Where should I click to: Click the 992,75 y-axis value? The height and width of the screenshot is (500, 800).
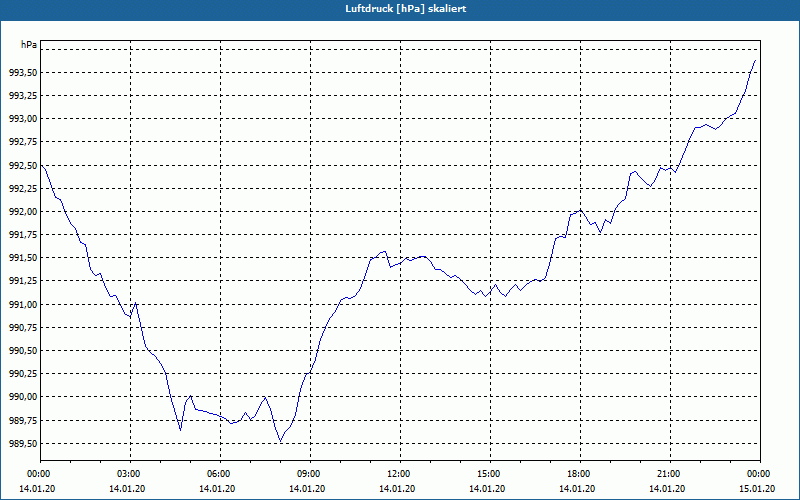23,142
